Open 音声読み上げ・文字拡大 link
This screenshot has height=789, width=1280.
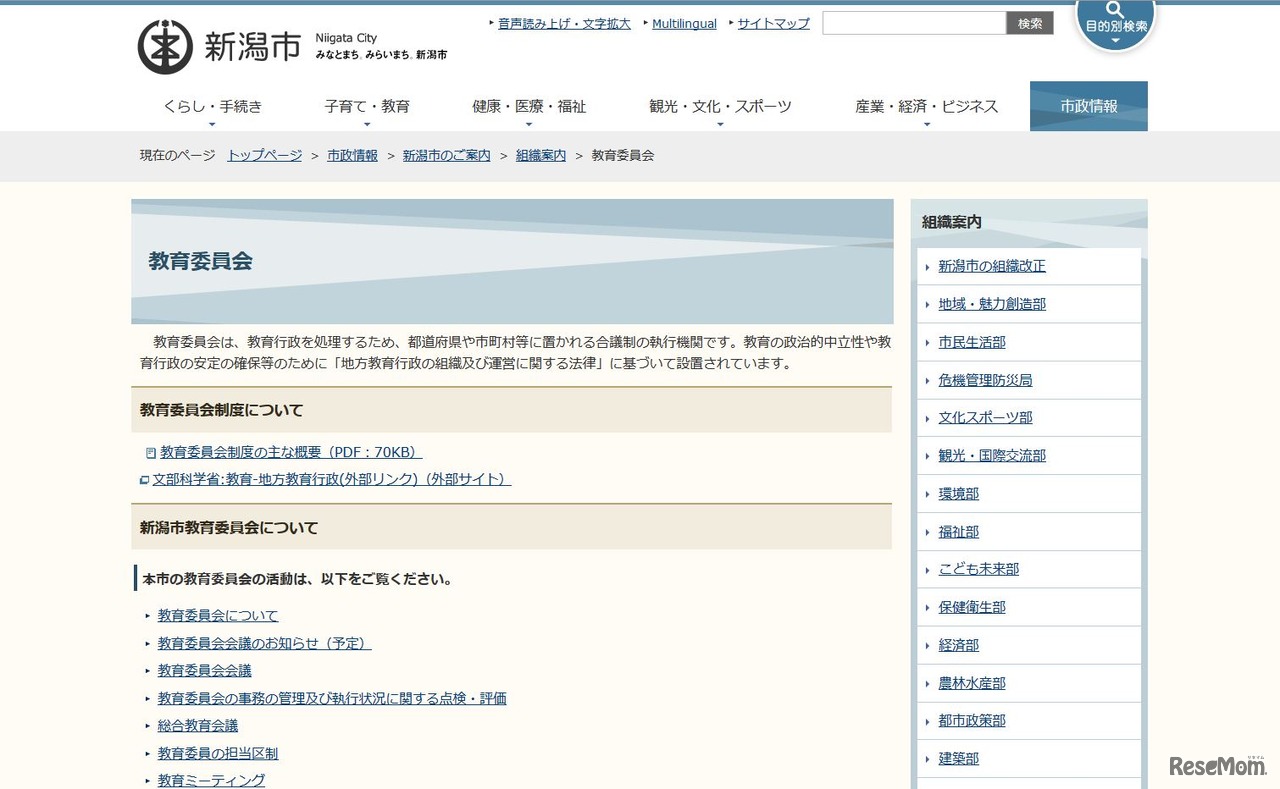pyautogui.click(x=564, y=24)
